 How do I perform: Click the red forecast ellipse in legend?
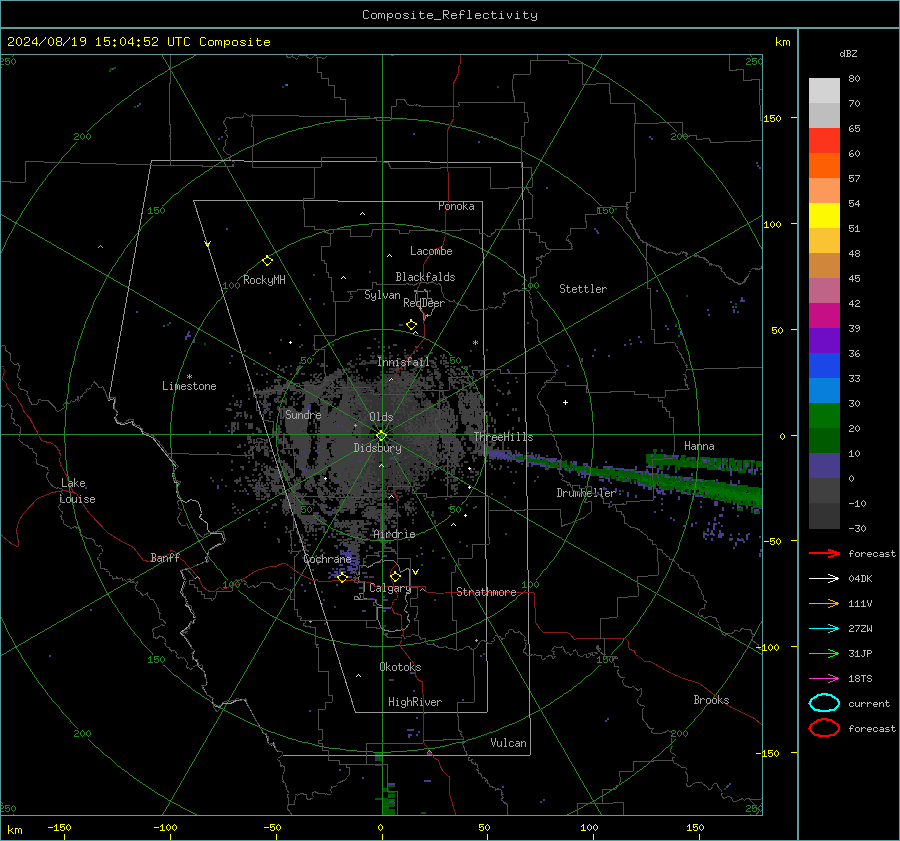pos(824,728)
